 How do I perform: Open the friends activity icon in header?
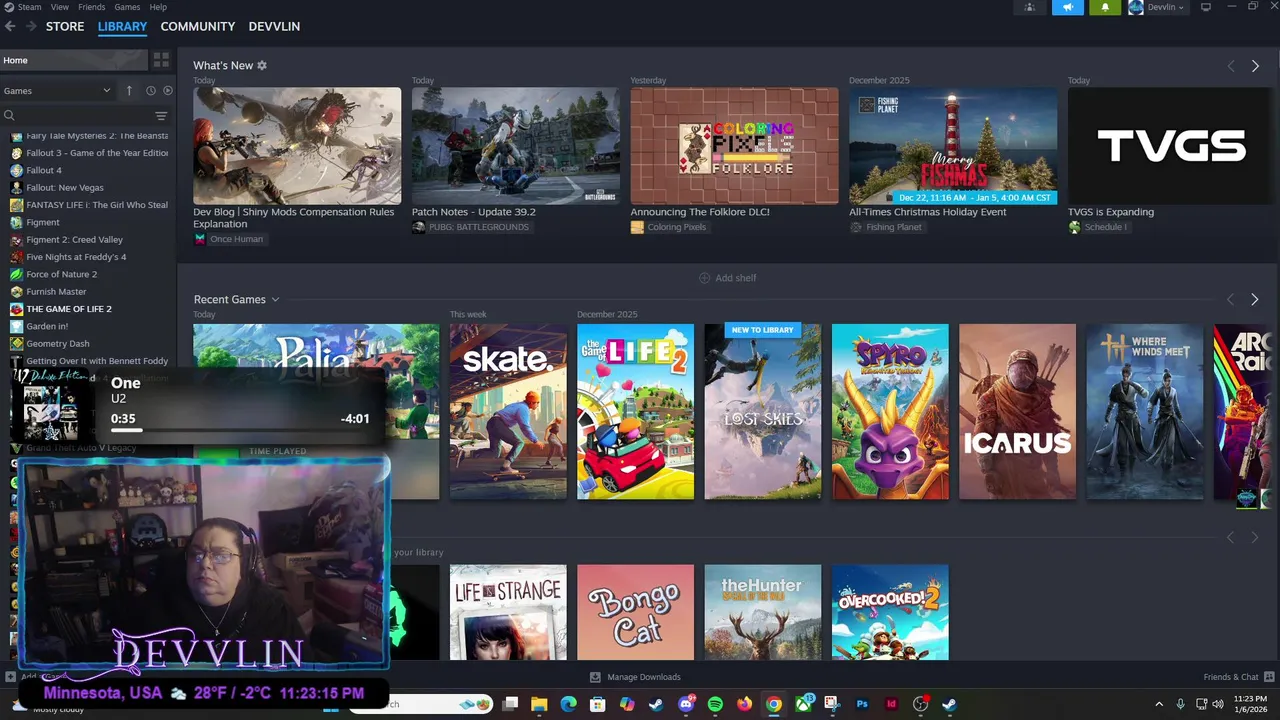coord(1029,7)
